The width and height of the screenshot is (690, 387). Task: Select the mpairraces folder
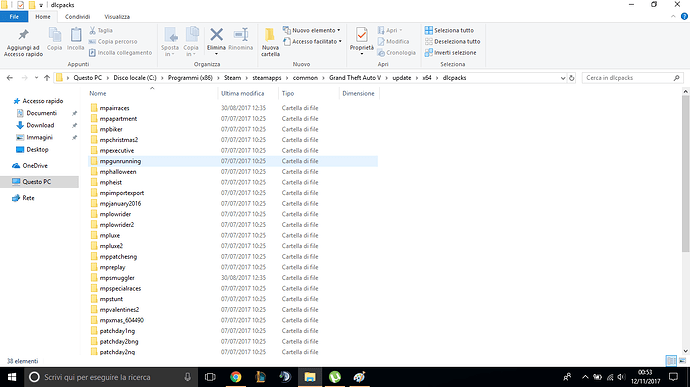[233, 108]
